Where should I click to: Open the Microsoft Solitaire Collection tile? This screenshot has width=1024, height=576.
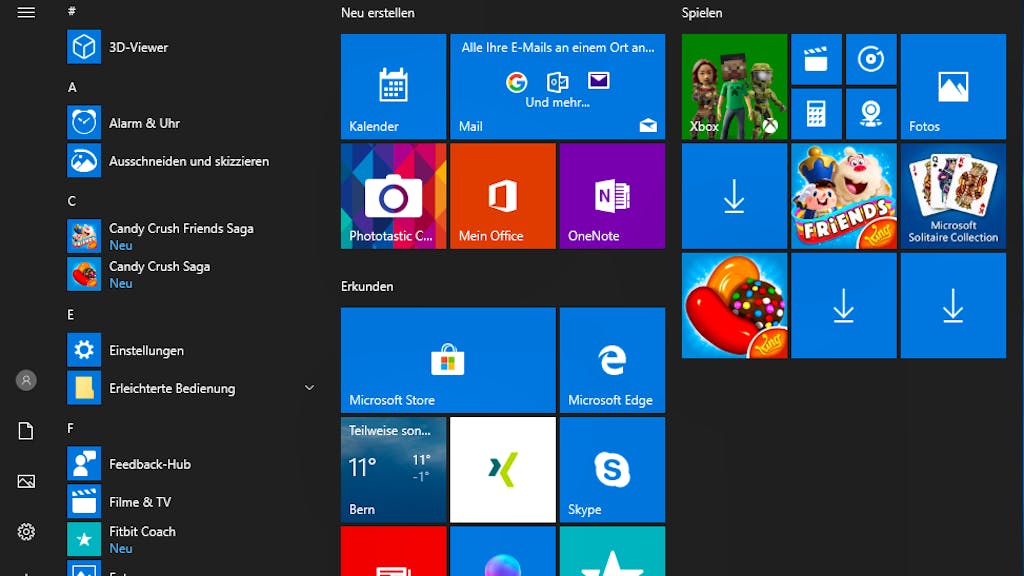(953, 196)
